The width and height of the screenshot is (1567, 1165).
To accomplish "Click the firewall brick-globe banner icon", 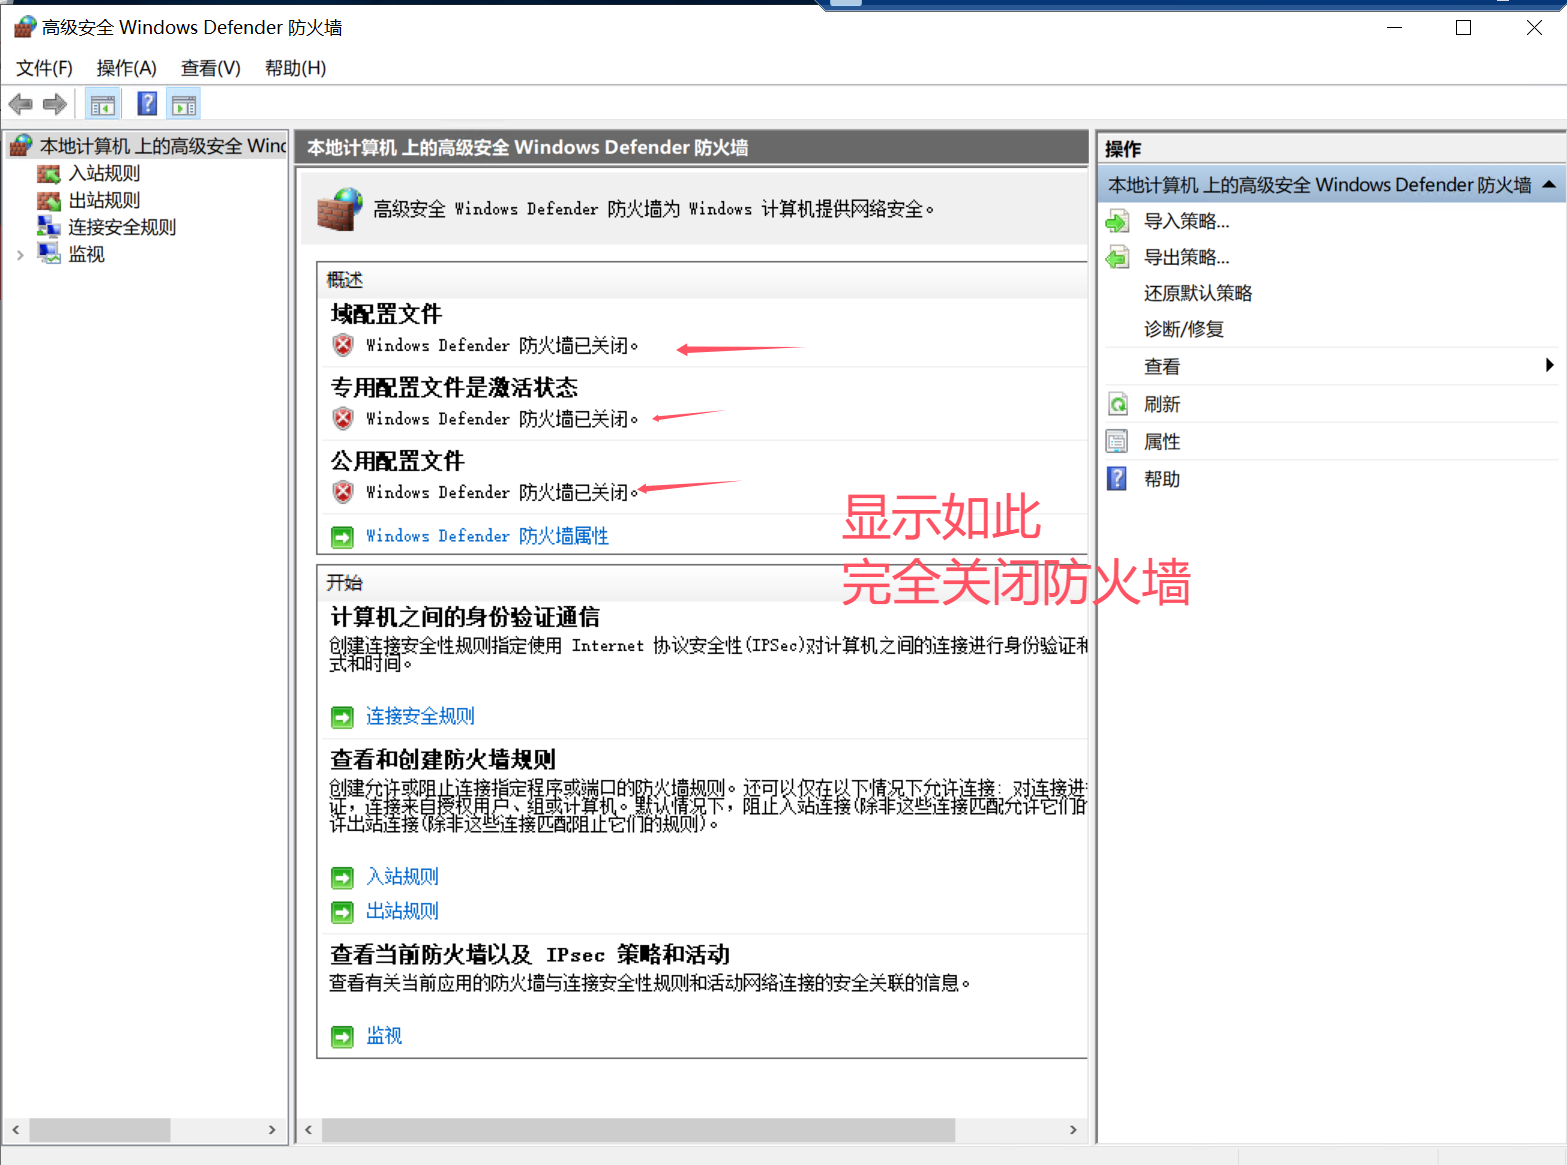I will coord(339,208).
